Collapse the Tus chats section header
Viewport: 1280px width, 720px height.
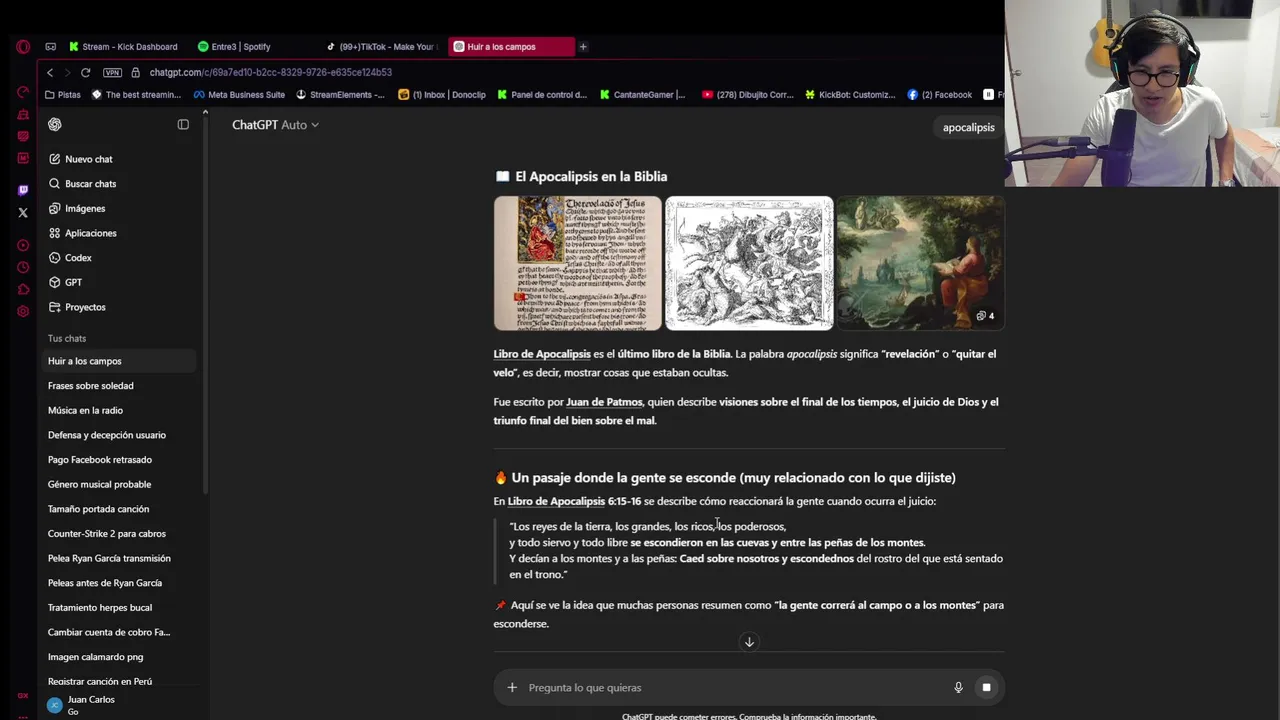tap(67, 338)
